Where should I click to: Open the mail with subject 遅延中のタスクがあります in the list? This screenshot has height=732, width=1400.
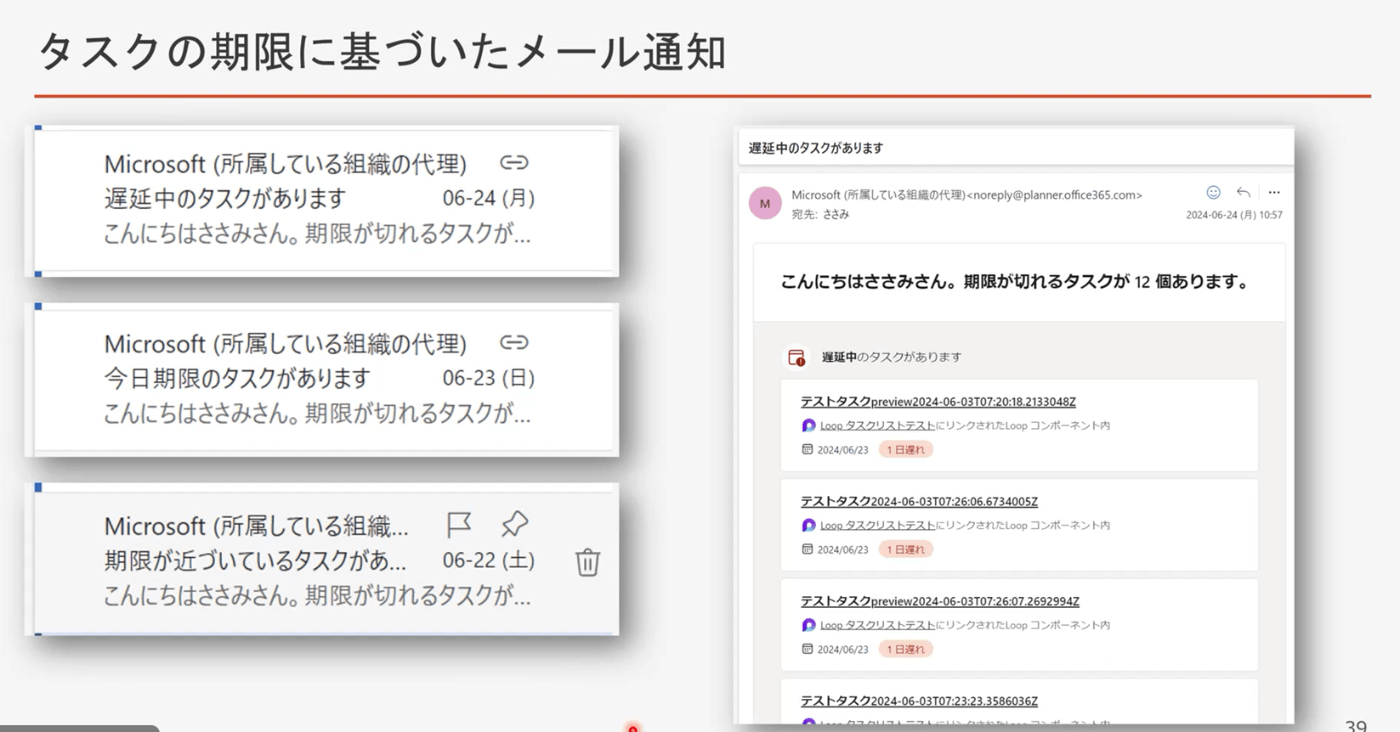[x=225, y=198]
